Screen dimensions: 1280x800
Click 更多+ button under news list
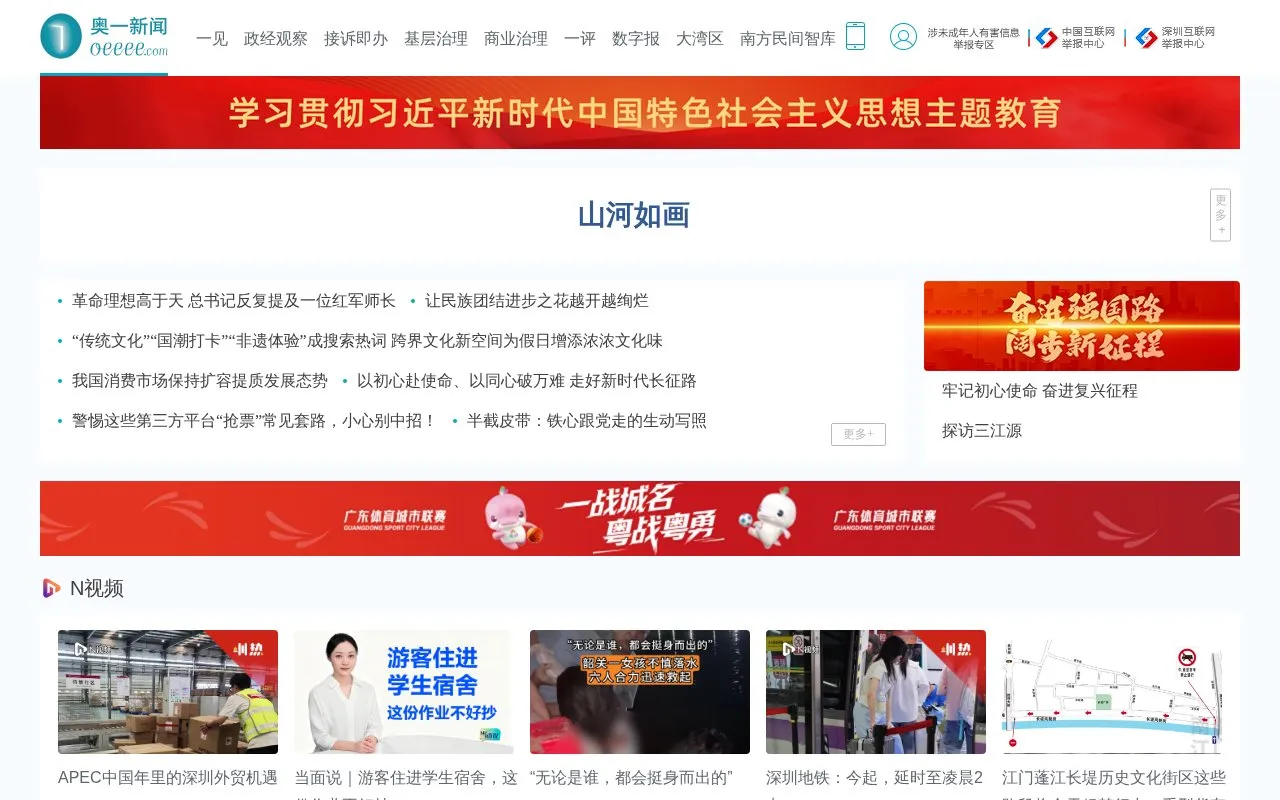coord(858,434)
